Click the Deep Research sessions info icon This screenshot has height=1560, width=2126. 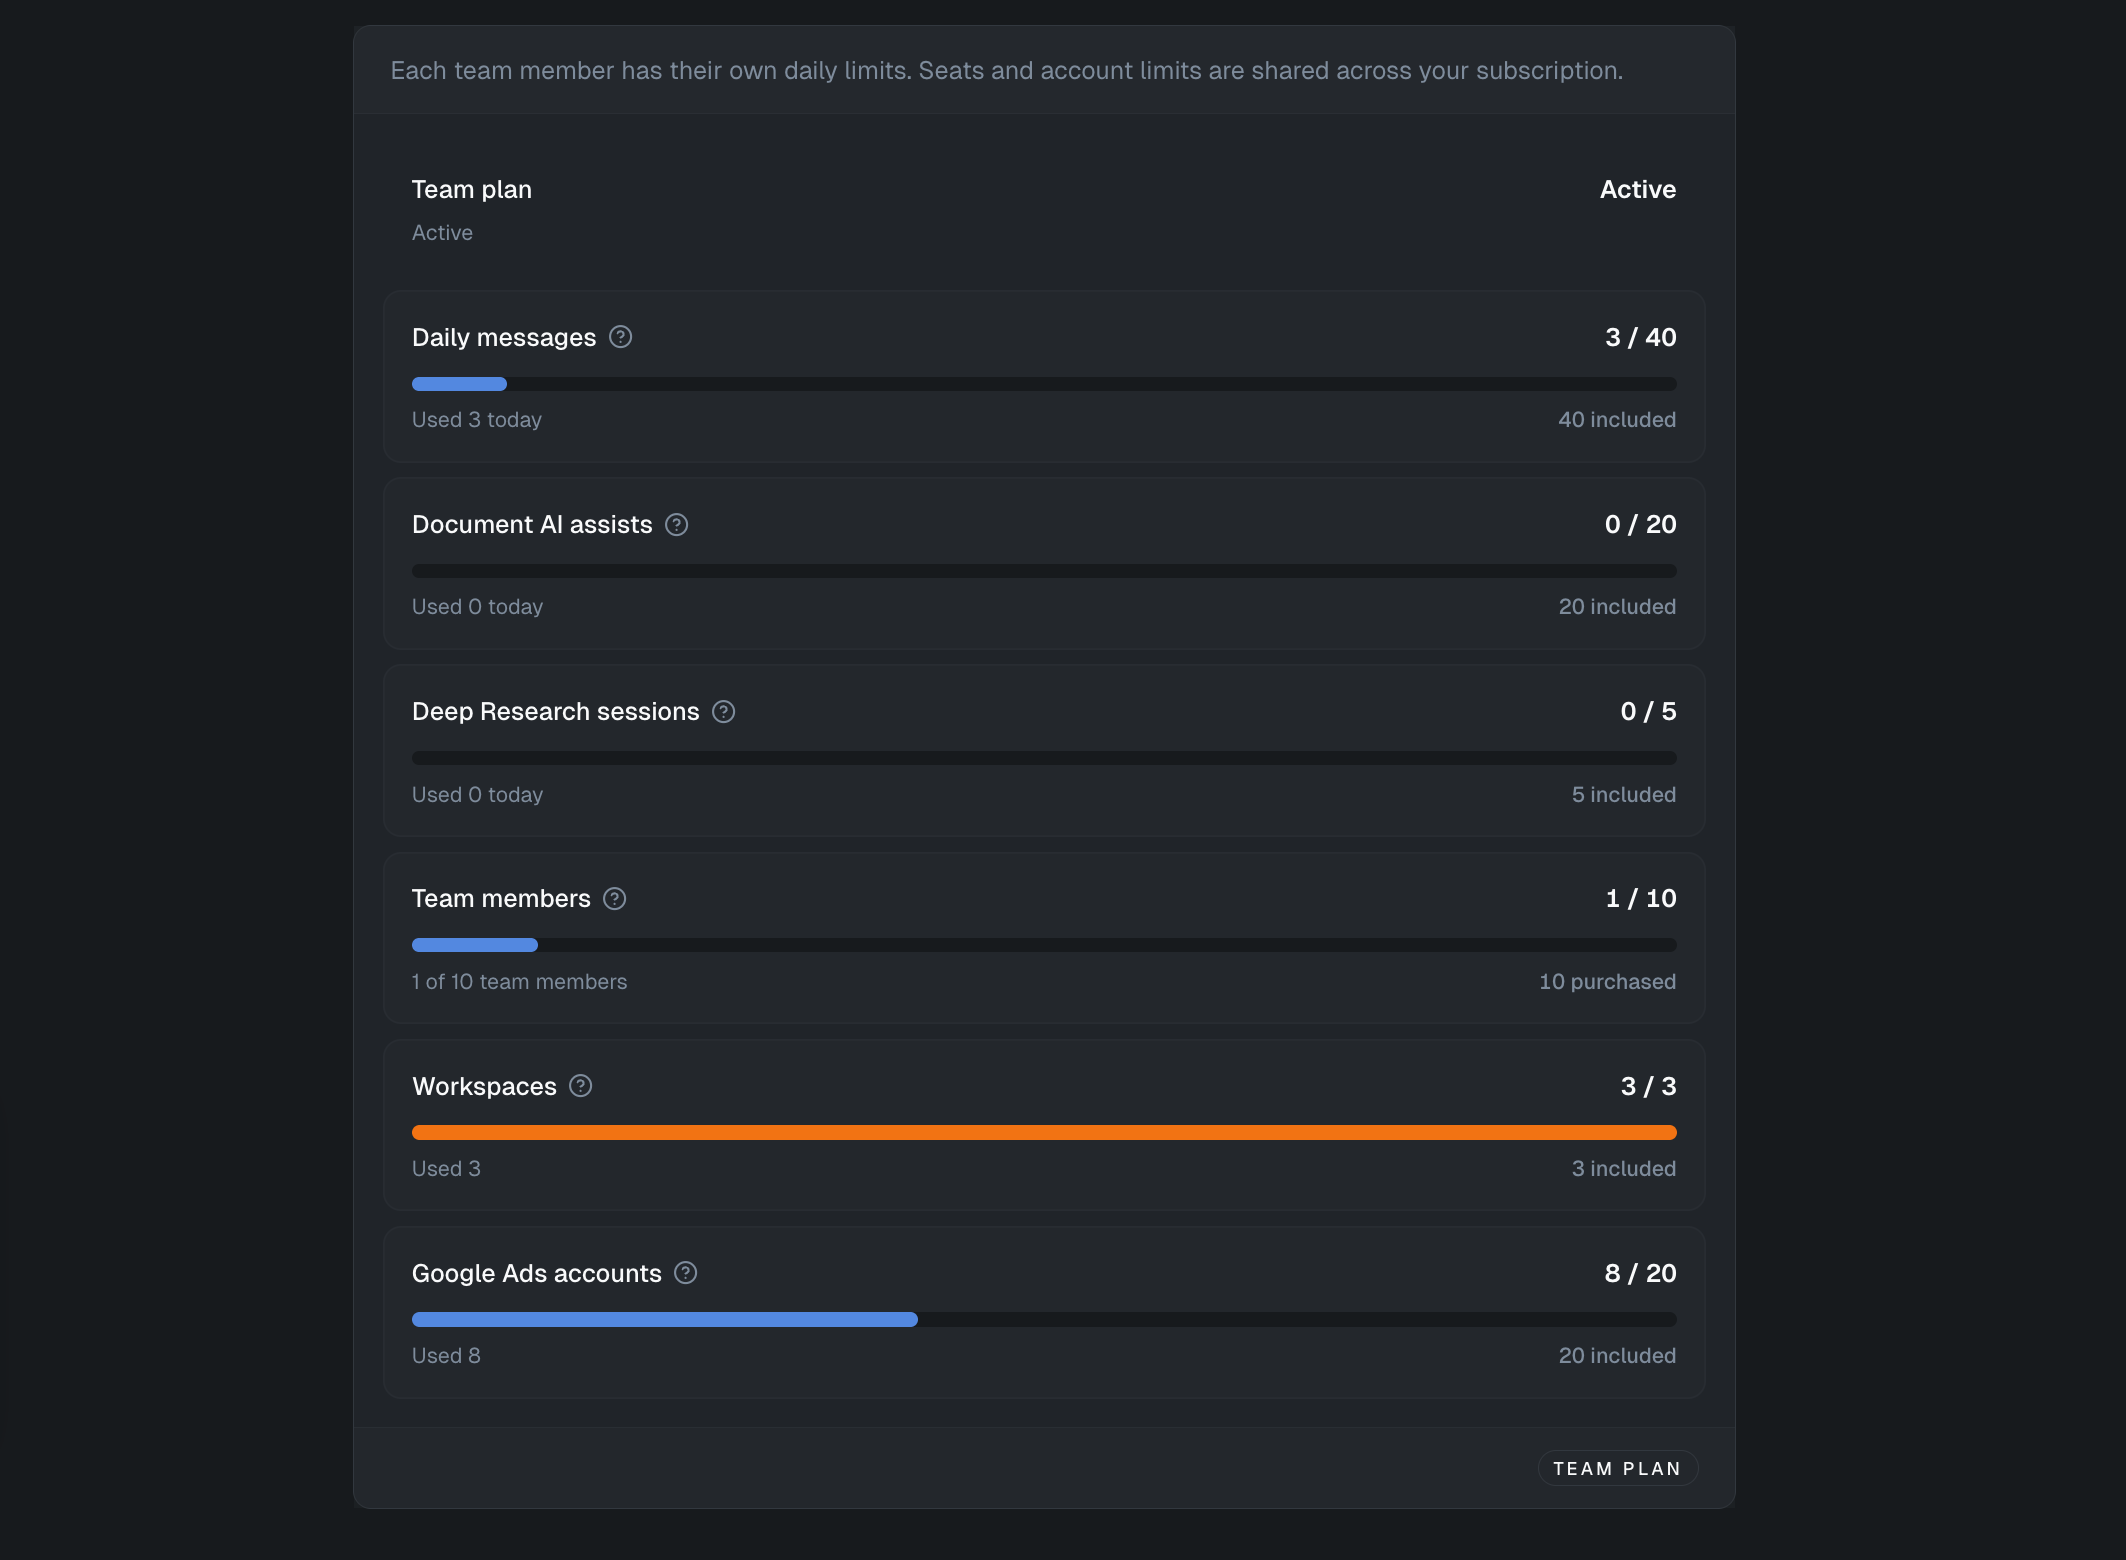[723, 712]
